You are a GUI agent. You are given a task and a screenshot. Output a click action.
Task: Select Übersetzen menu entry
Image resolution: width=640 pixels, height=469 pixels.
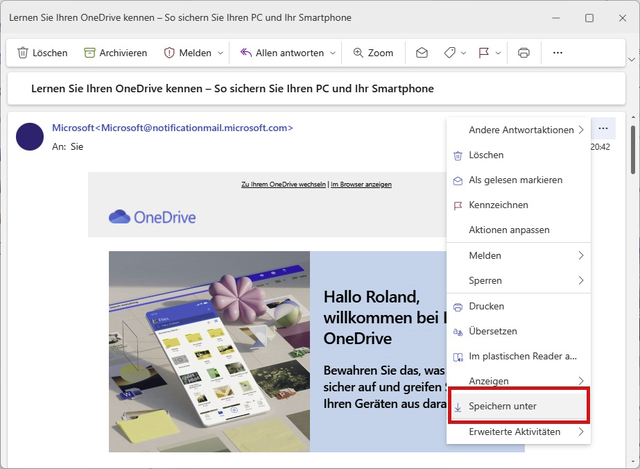tap(519, 331)
